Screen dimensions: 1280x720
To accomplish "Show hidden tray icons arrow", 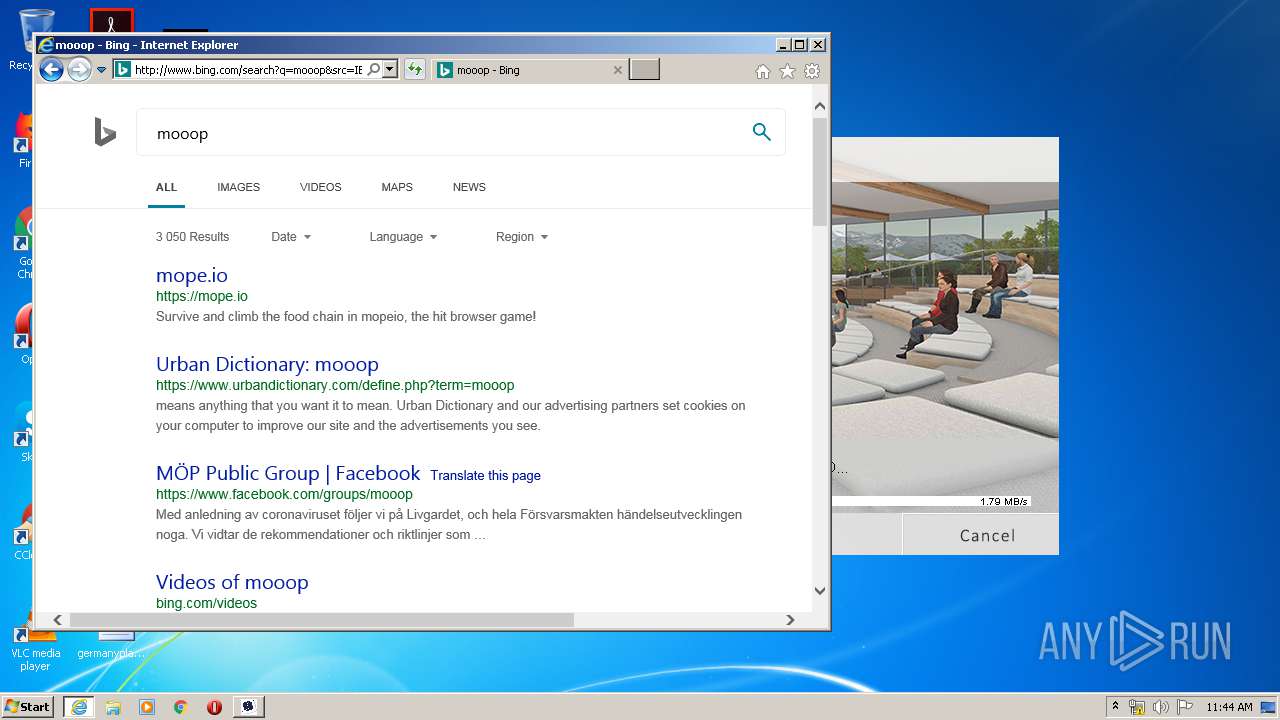I will 1115,706.
